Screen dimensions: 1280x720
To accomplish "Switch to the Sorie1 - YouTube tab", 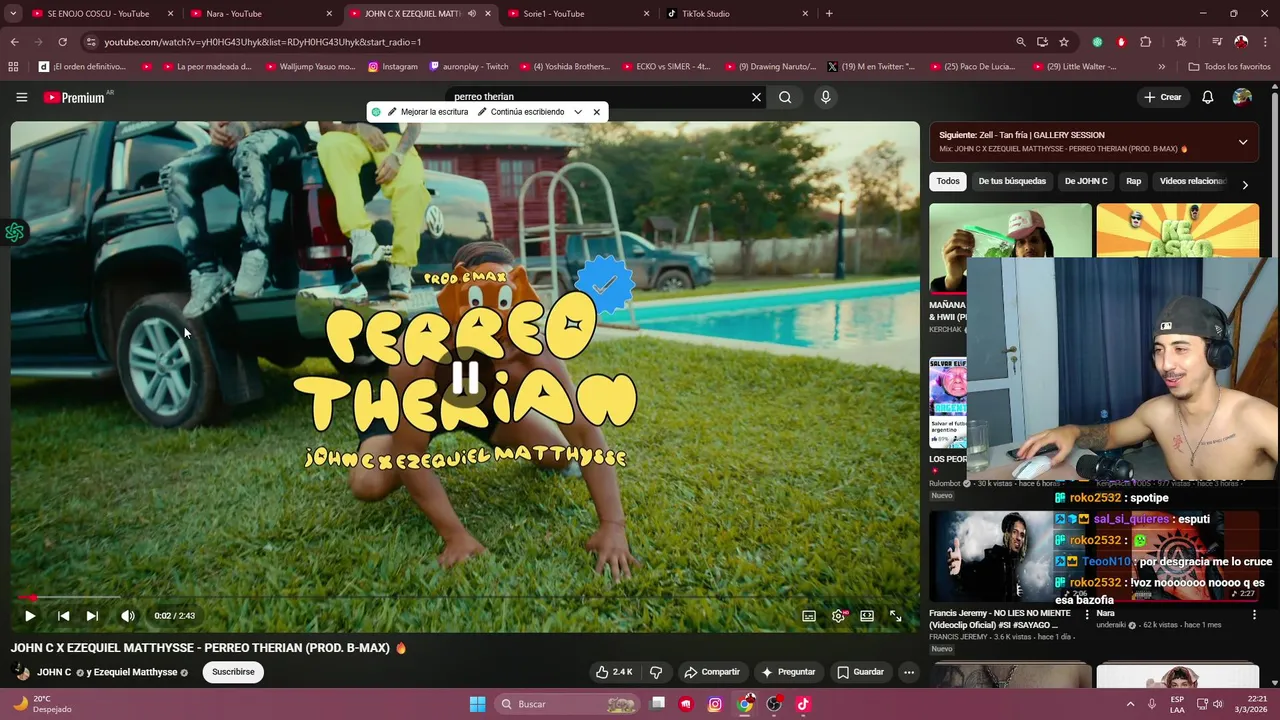I will 577,14.
